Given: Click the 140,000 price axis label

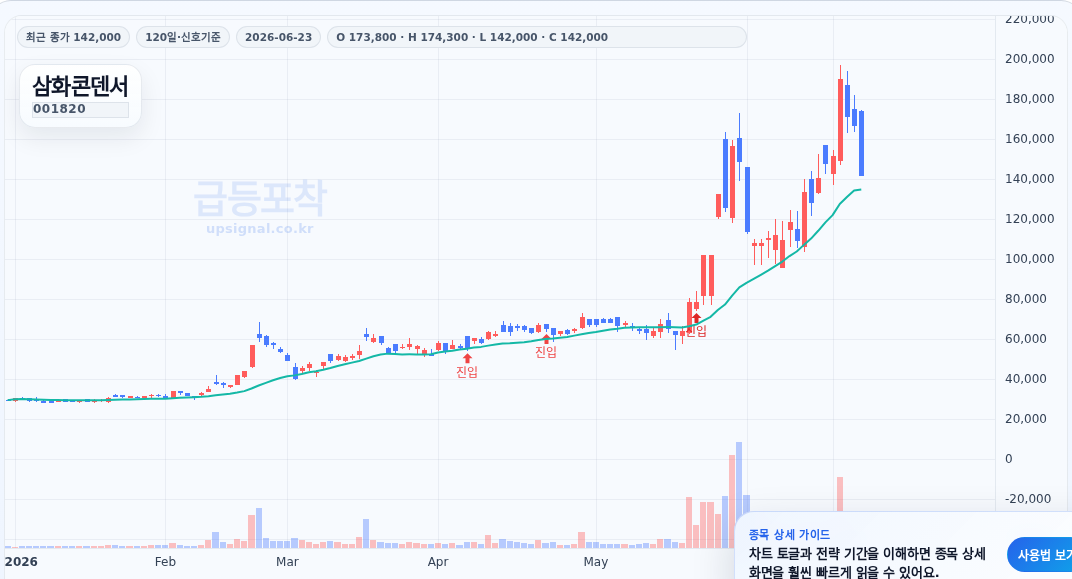Looking at the screenshot, I should (x=1029, y=178).
